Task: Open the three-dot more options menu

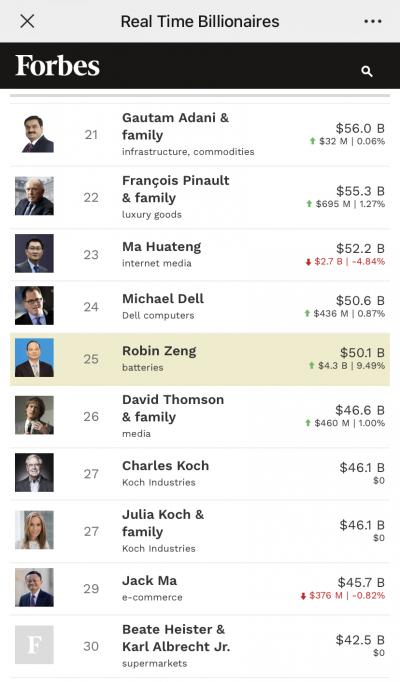Action: [373, 21]
